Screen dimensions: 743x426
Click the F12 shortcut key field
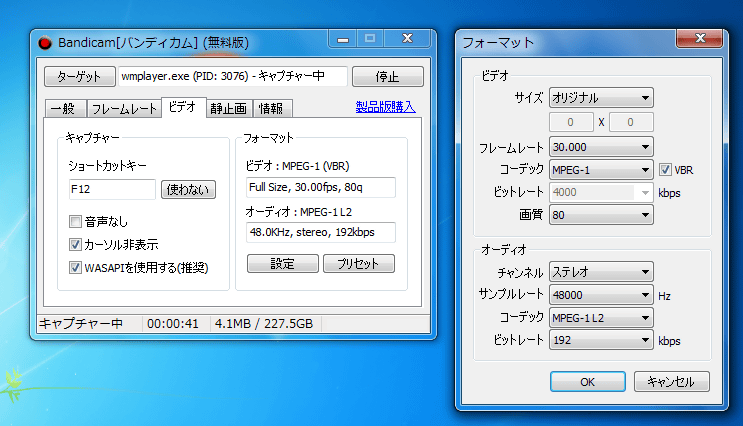pyautogui.click(x=112, y=189)
